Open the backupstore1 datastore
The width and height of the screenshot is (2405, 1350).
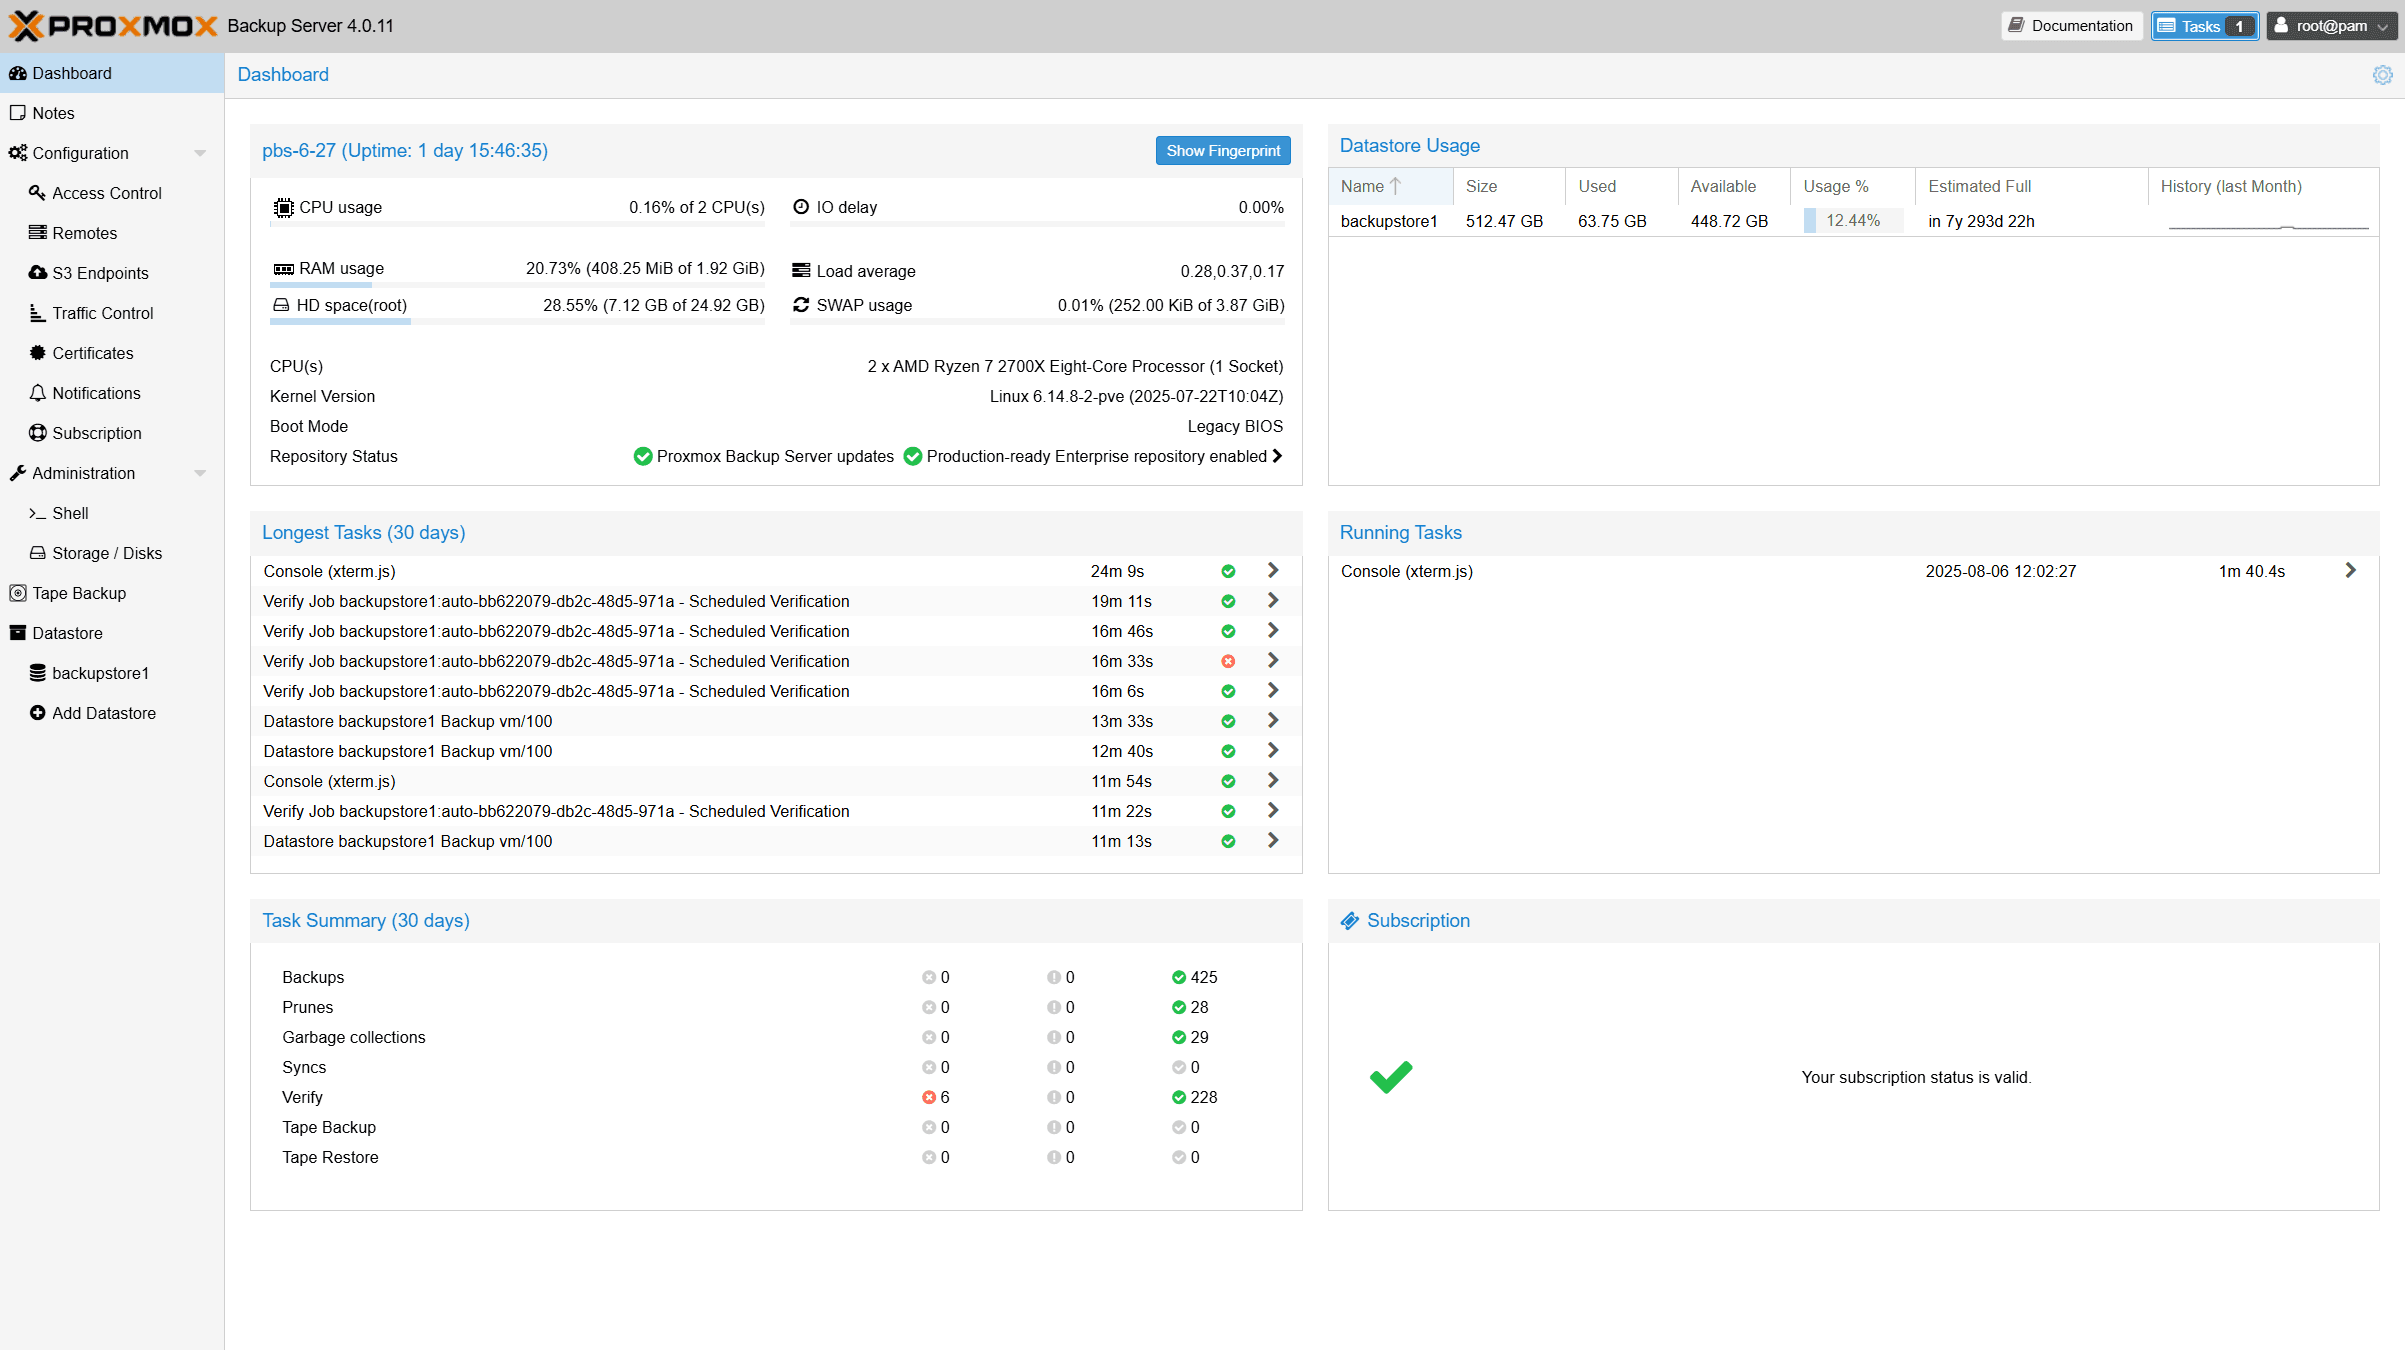[99, 672]
